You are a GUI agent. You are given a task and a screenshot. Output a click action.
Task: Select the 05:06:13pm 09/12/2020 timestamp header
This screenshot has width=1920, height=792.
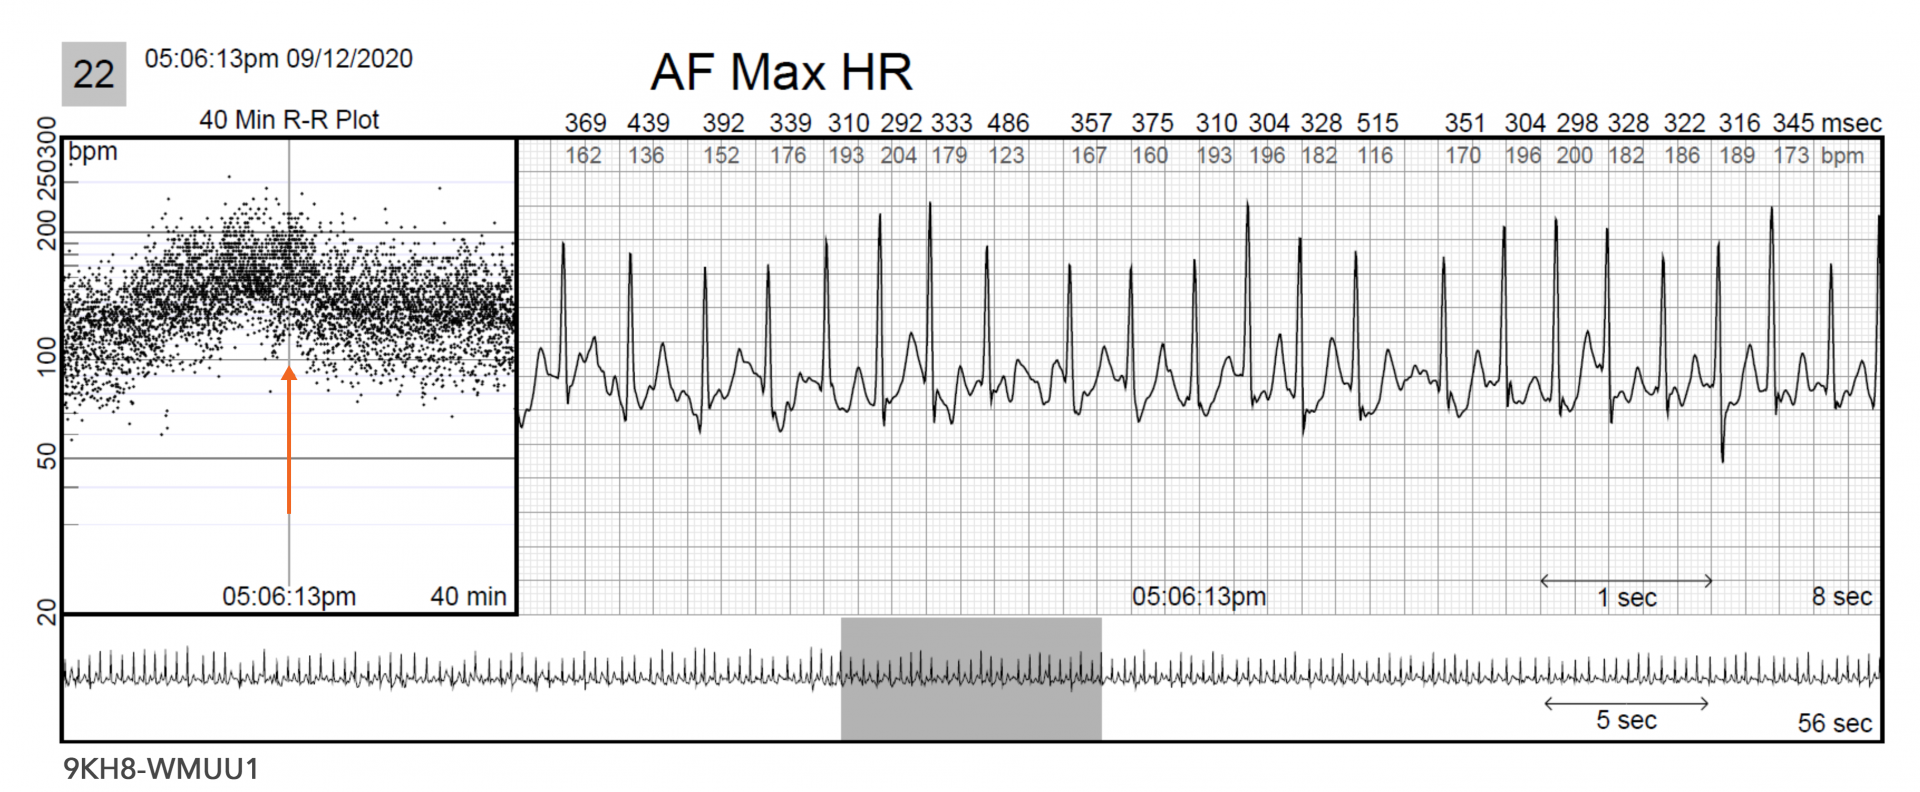279,59
